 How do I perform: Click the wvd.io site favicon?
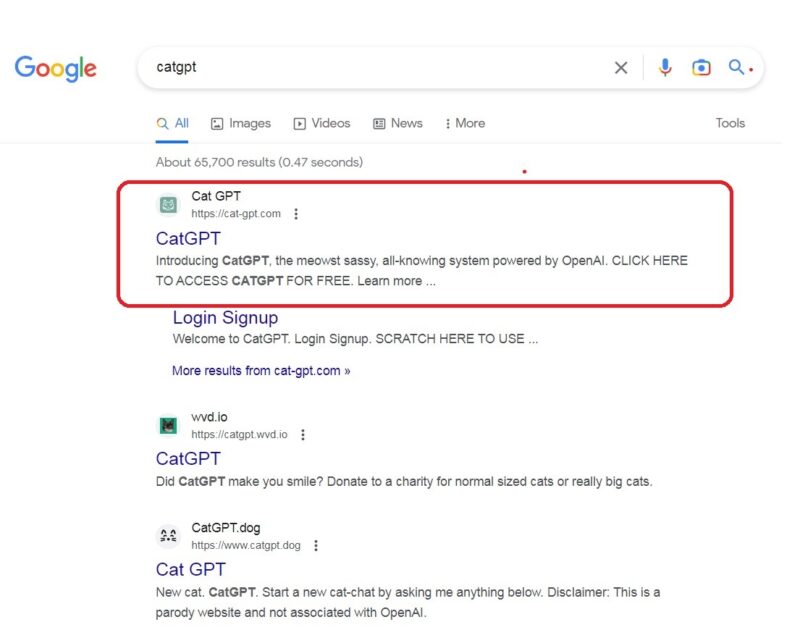(168, 425)
